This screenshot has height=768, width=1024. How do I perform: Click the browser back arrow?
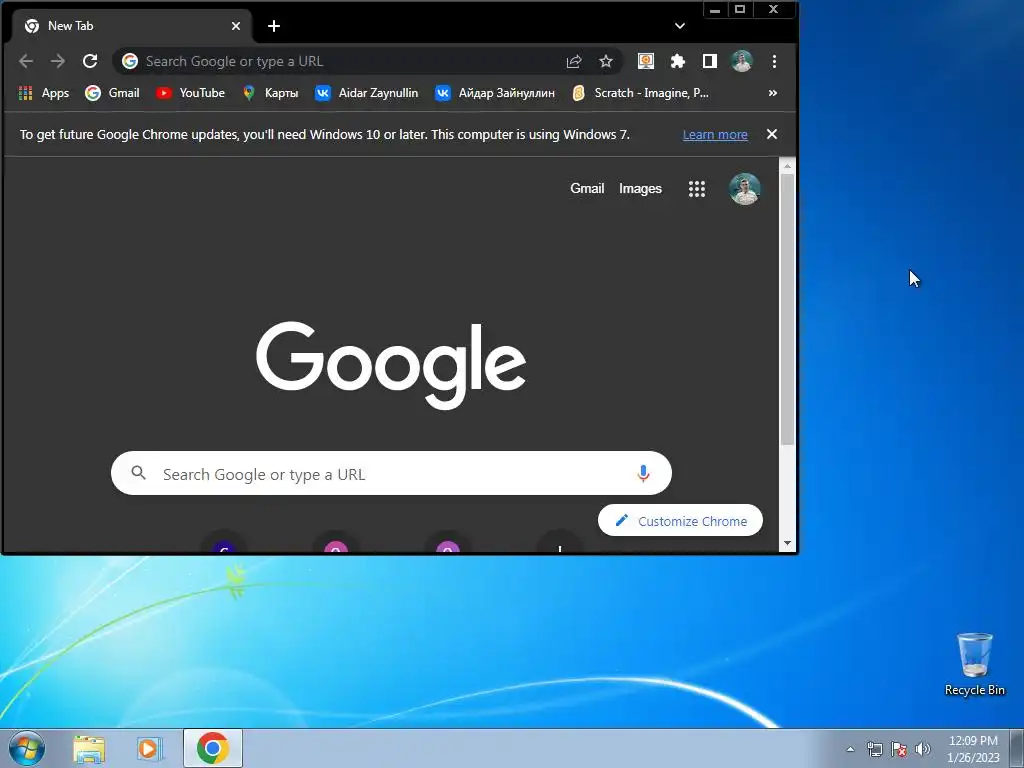click(x=26, y=61)
